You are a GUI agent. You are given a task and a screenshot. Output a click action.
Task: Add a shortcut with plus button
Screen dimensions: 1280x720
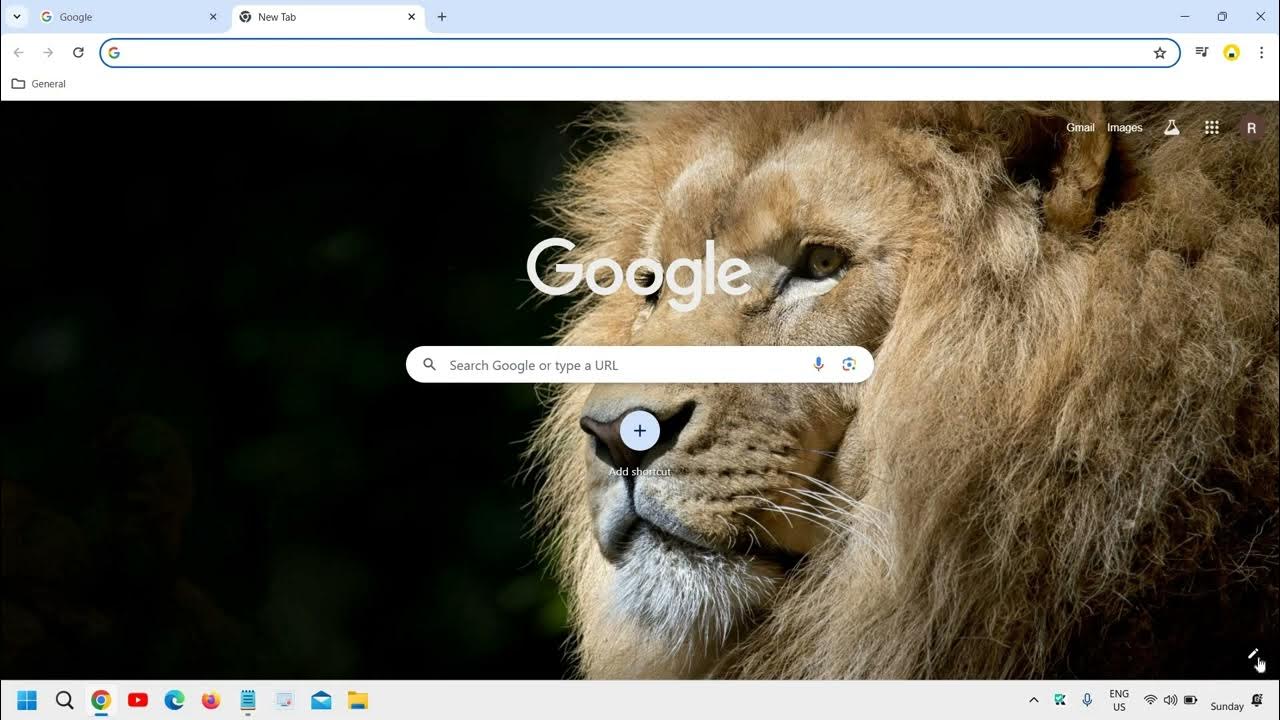click(640, 431)
